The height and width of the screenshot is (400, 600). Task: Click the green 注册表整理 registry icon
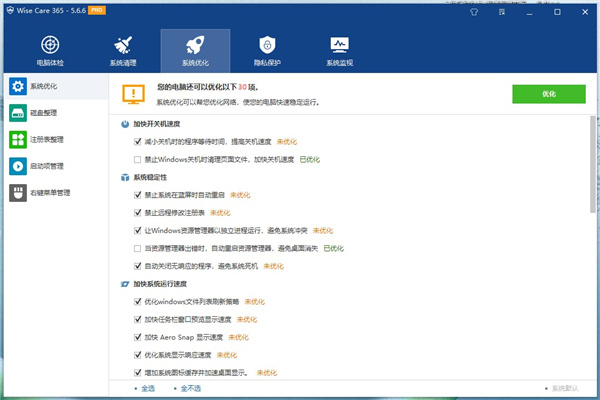pos(18,139)
